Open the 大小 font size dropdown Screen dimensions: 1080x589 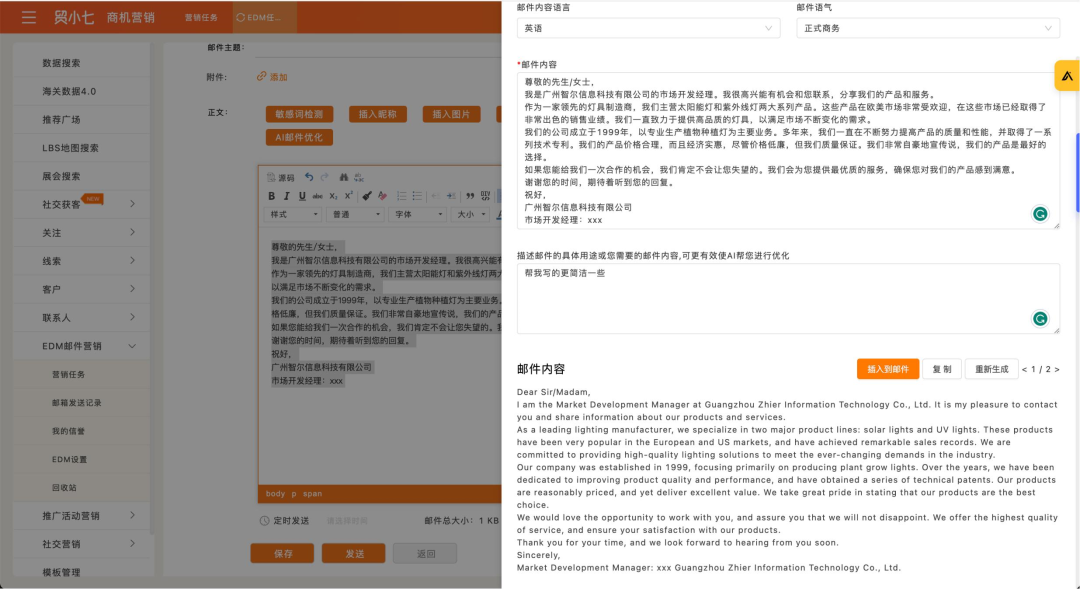pos(471,214)
